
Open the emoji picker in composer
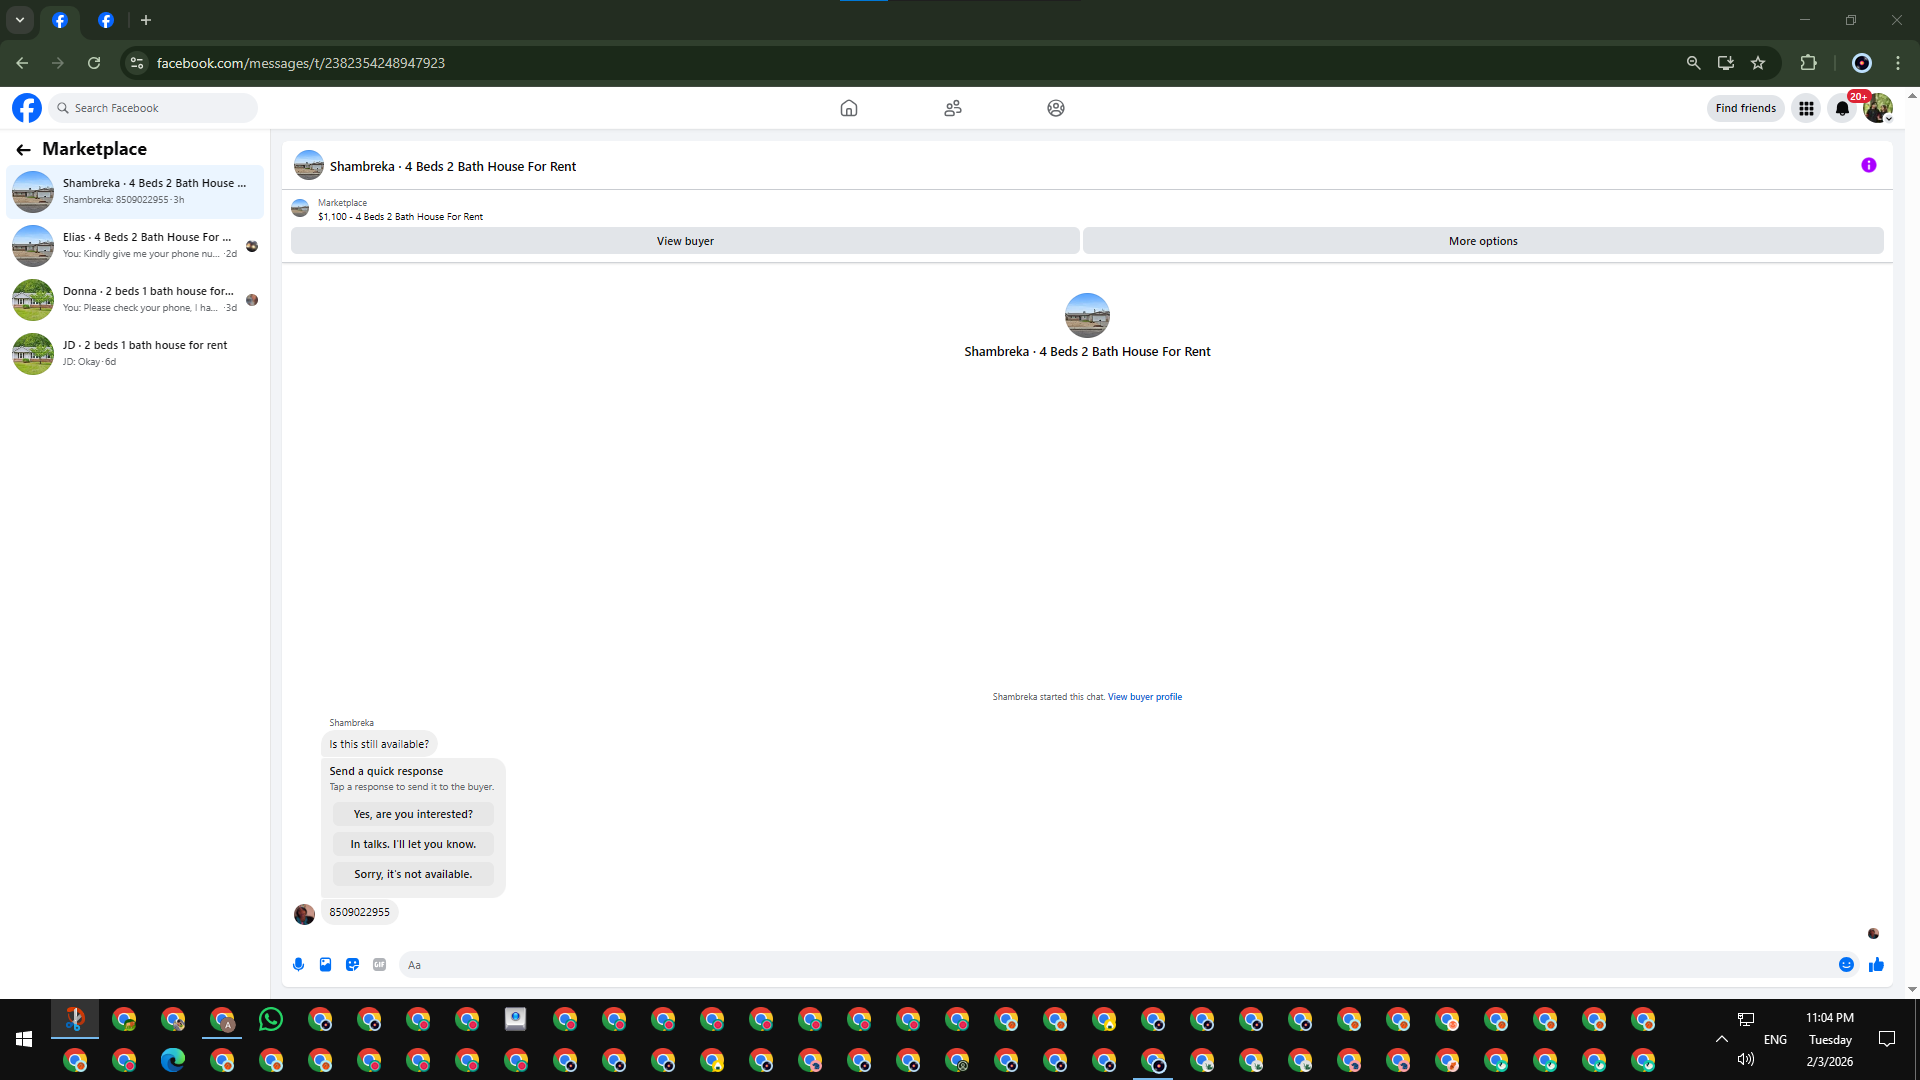(x=1846, y=965)
